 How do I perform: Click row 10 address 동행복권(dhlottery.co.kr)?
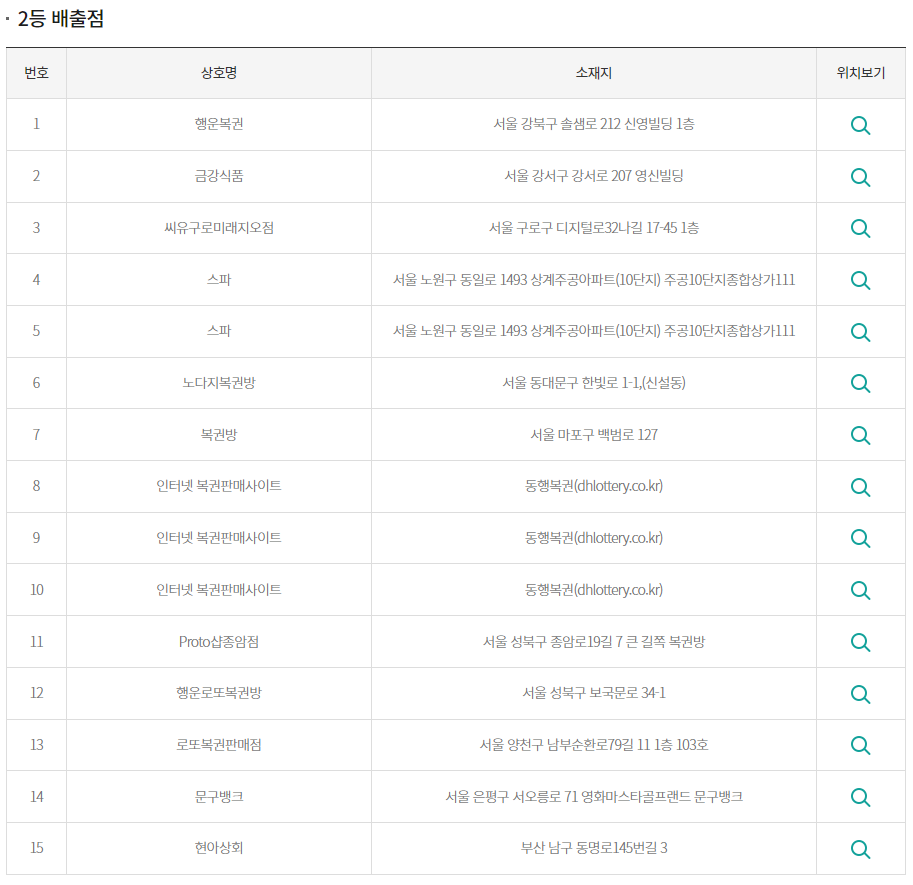[594, 590]
